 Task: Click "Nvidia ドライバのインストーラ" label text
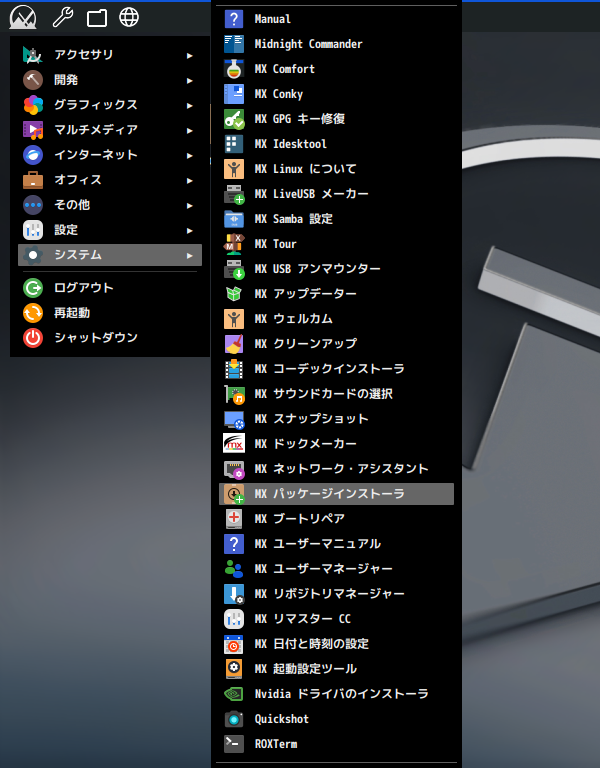tap(341, 694)
